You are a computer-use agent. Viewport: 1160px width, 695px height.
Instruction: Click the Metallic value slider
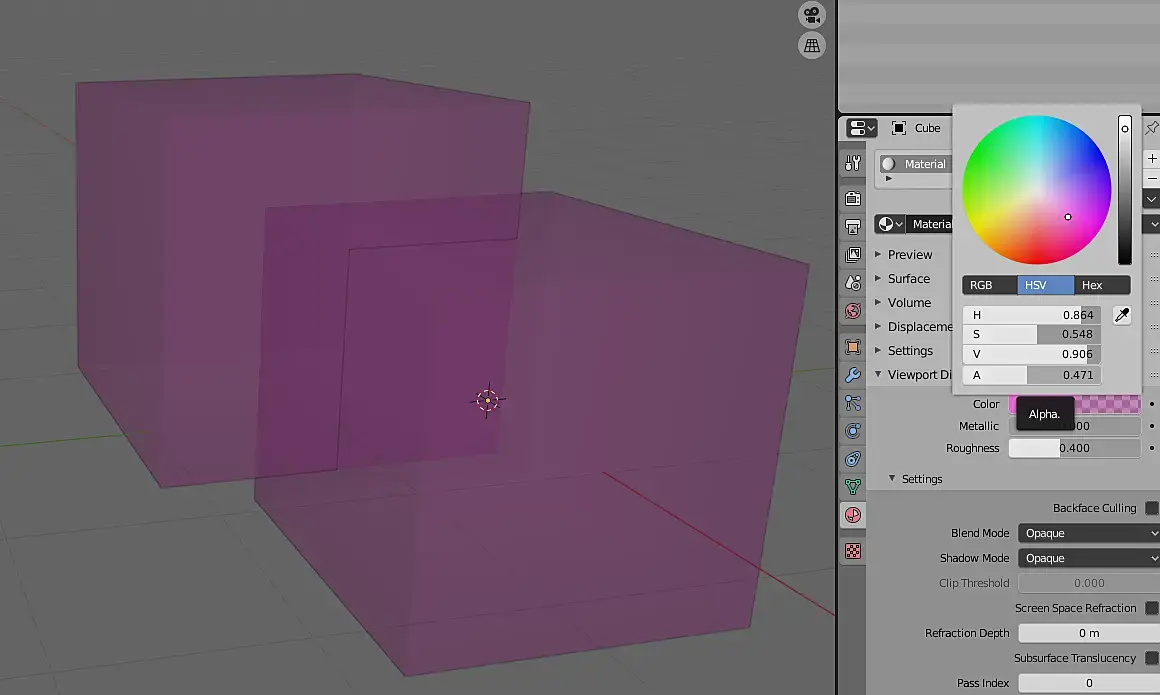pyautogui.click(x=1074, y=426)
